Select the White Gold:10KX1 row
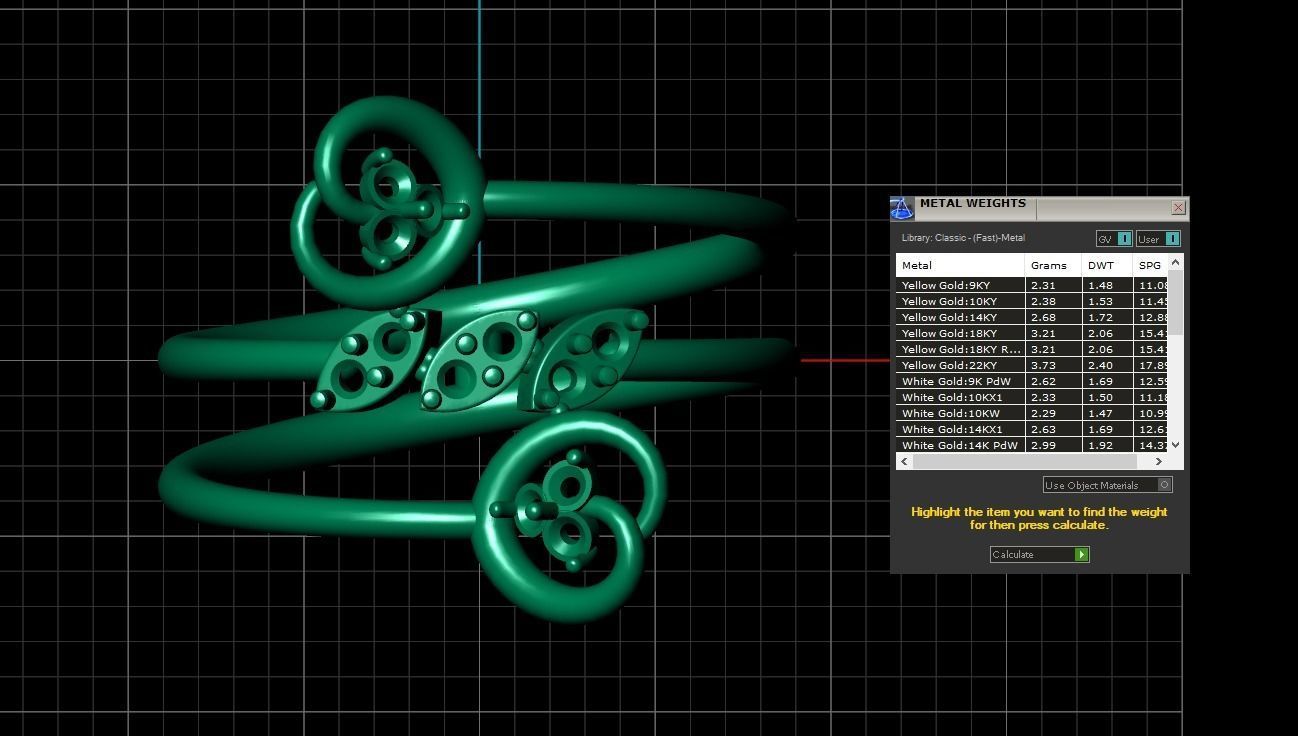 coord(1032,397)
